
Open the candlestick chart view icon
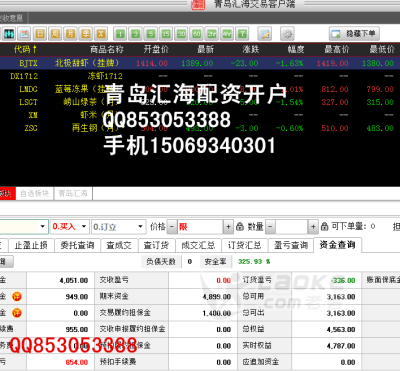pos(9,33)
